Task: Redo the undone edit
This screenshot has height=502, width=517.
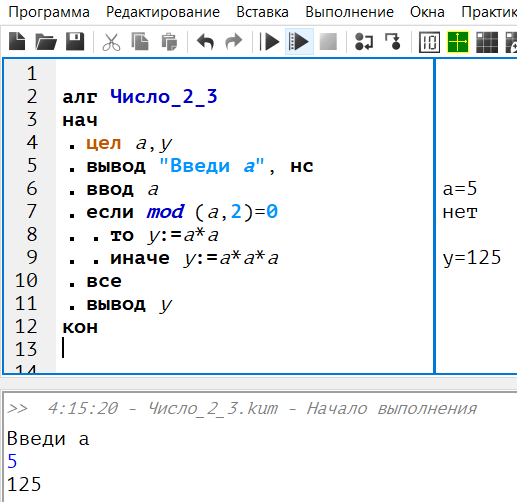Action: [234, 42]
